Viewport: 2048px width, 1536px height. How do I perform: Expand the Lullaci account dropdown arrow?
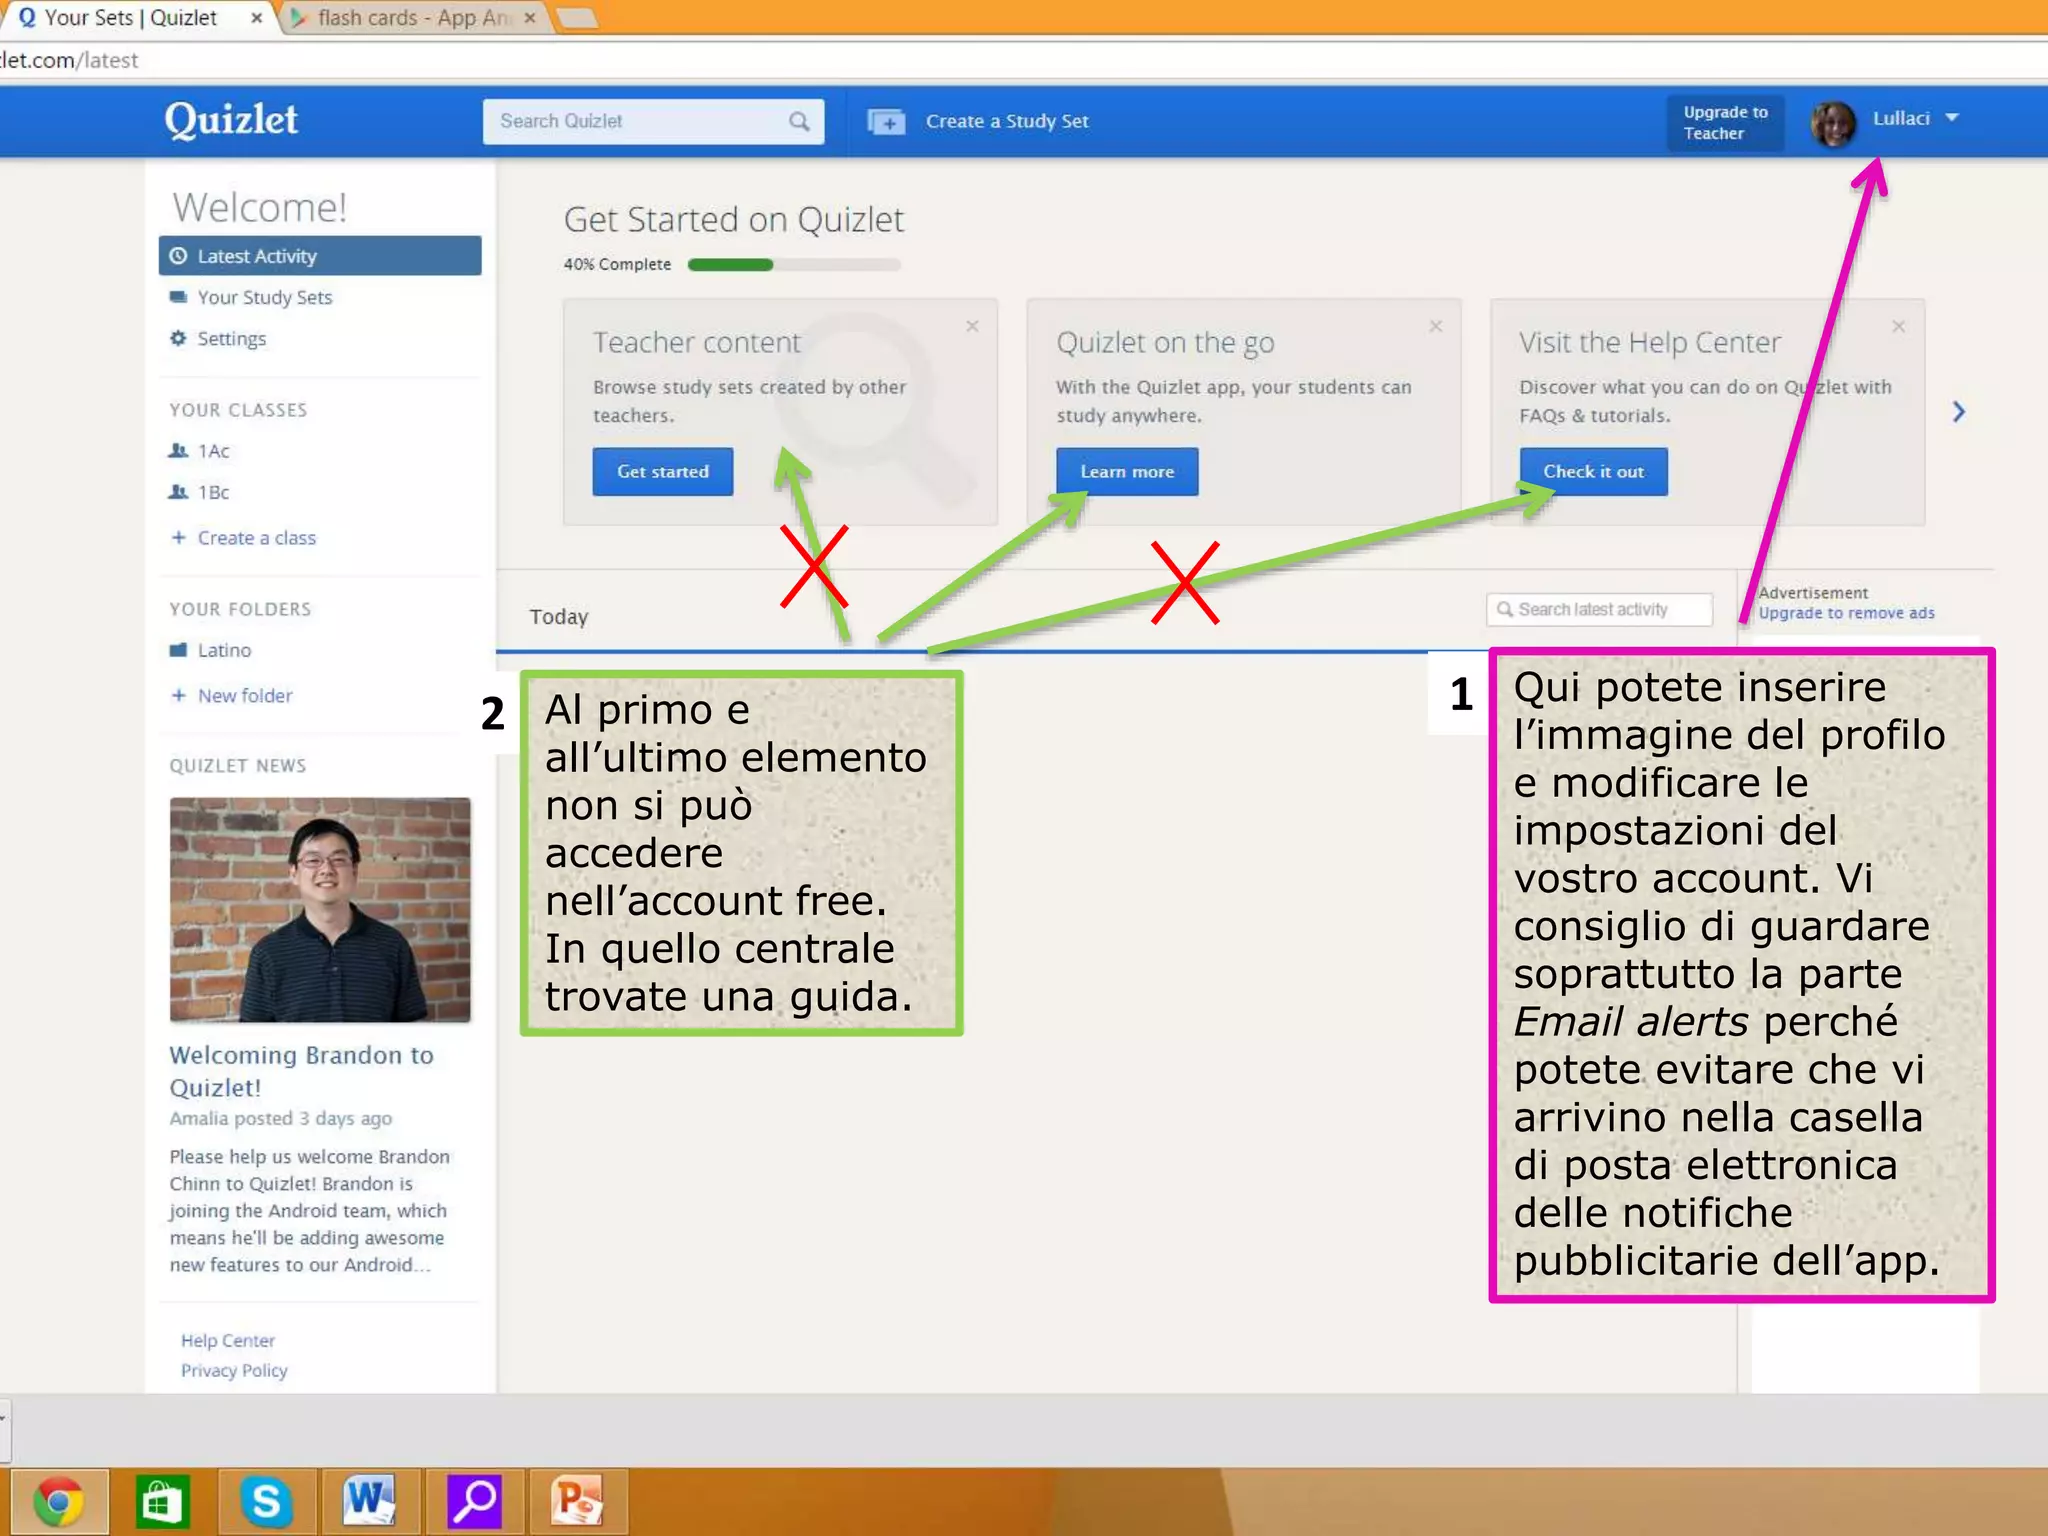[x=1952, y=118]
